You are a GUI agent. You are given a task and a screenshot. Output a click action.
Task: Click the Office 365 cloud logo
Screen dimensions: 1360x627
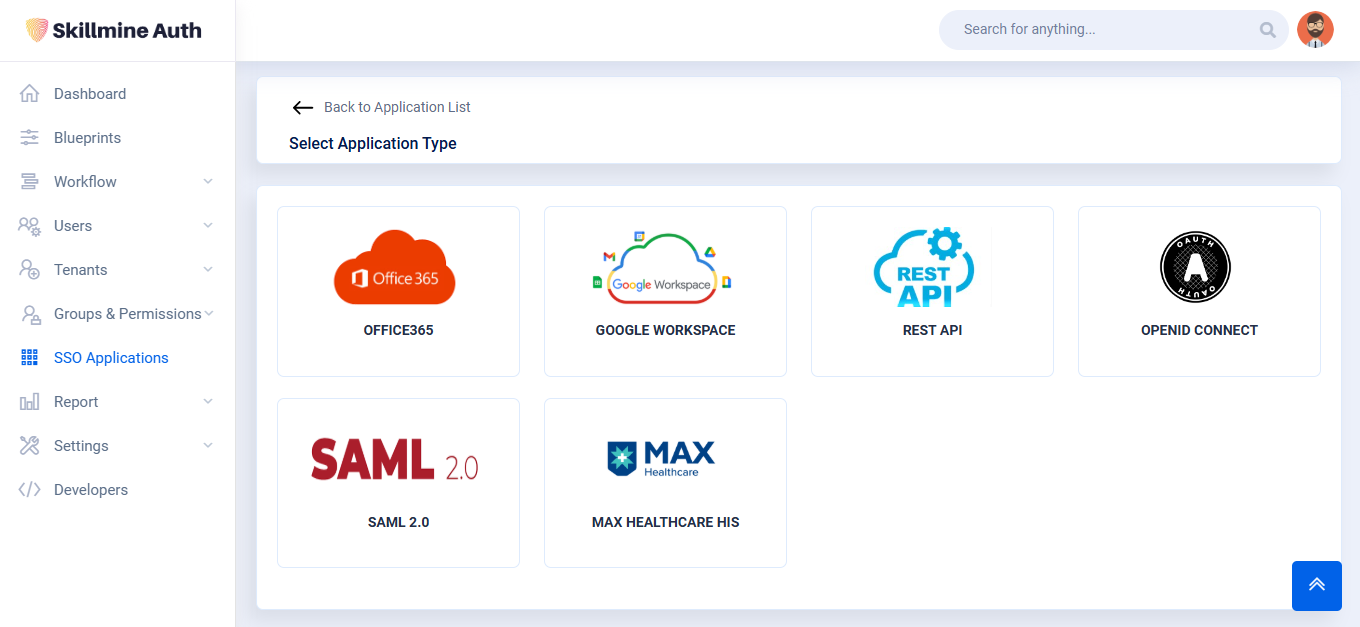[x=395, y=268]
